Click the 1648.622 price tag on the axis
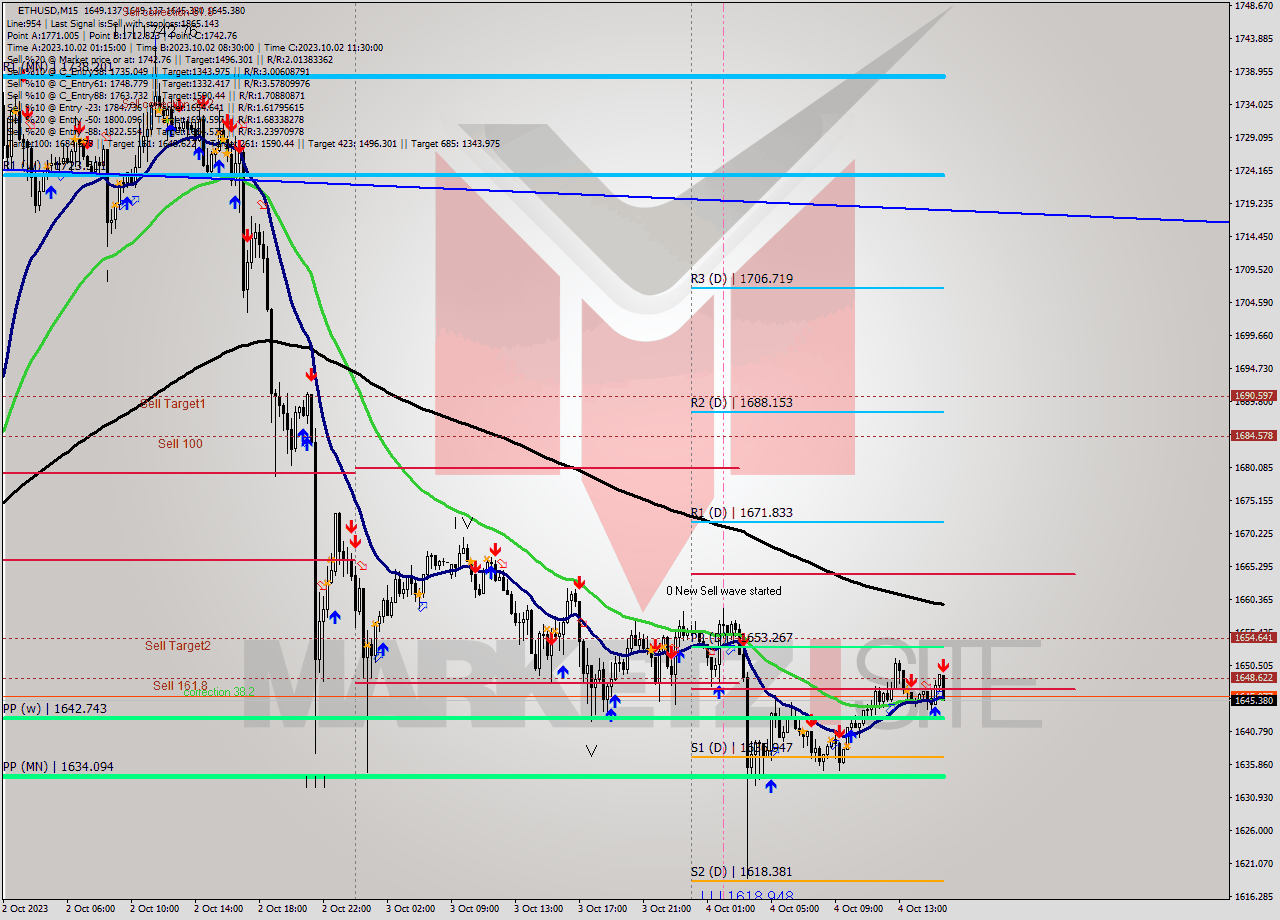Screen dimensions: 1280x920 point(1253,677)
